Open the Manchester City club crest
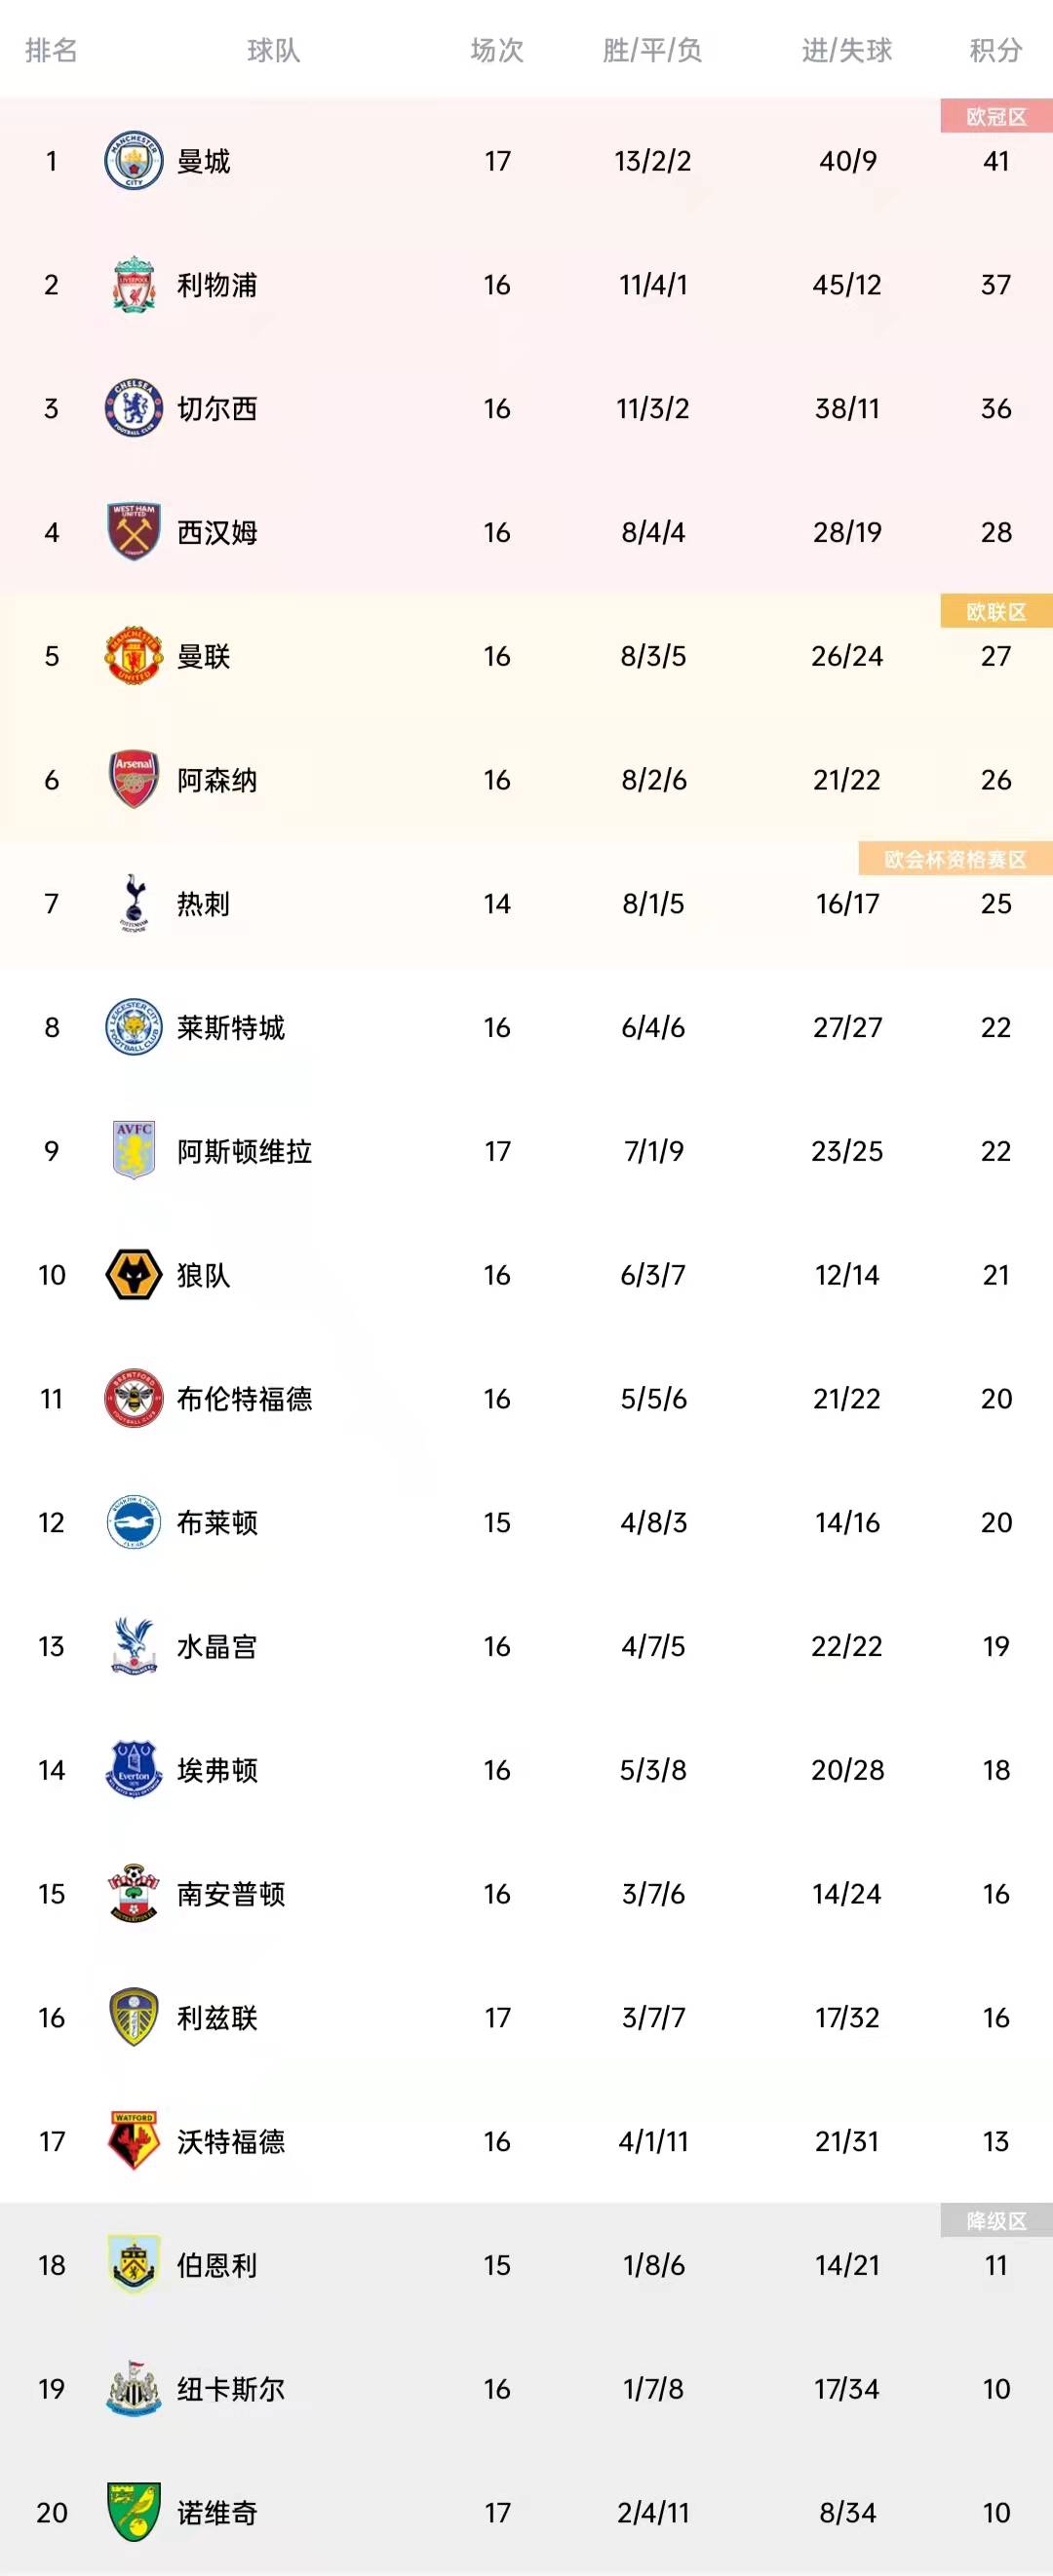Viewport: 1053px width, 2576px height. pyautogui.click(x=134, y=160)
